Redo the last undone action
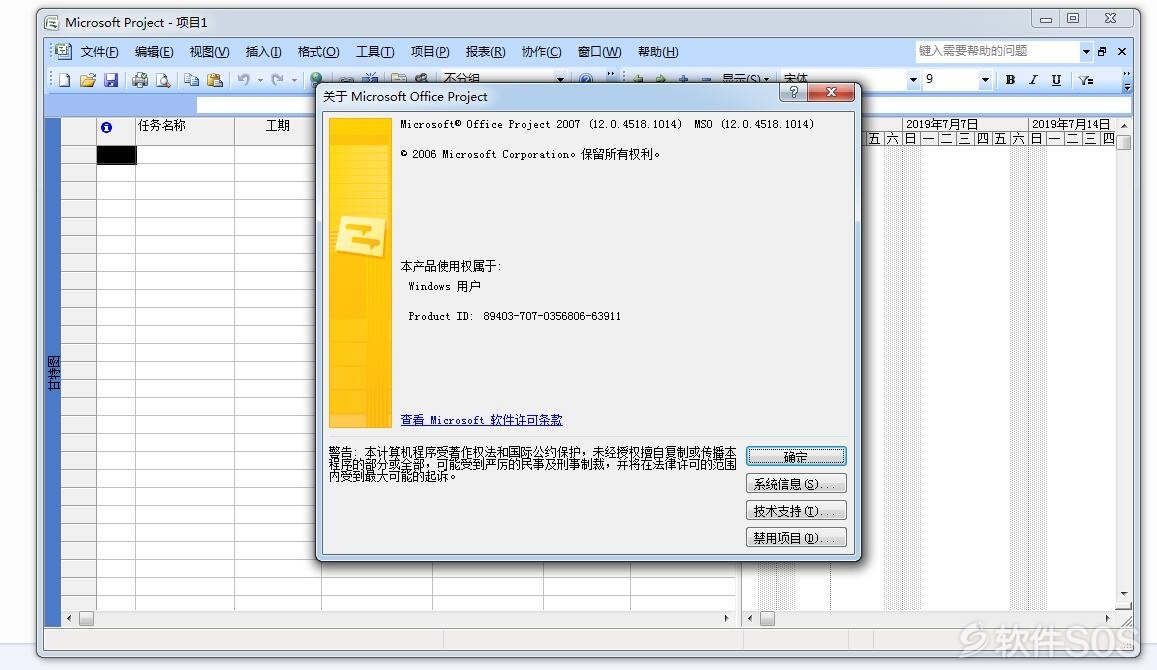Viewport: 1157px width, 670px height. [277, 80]
